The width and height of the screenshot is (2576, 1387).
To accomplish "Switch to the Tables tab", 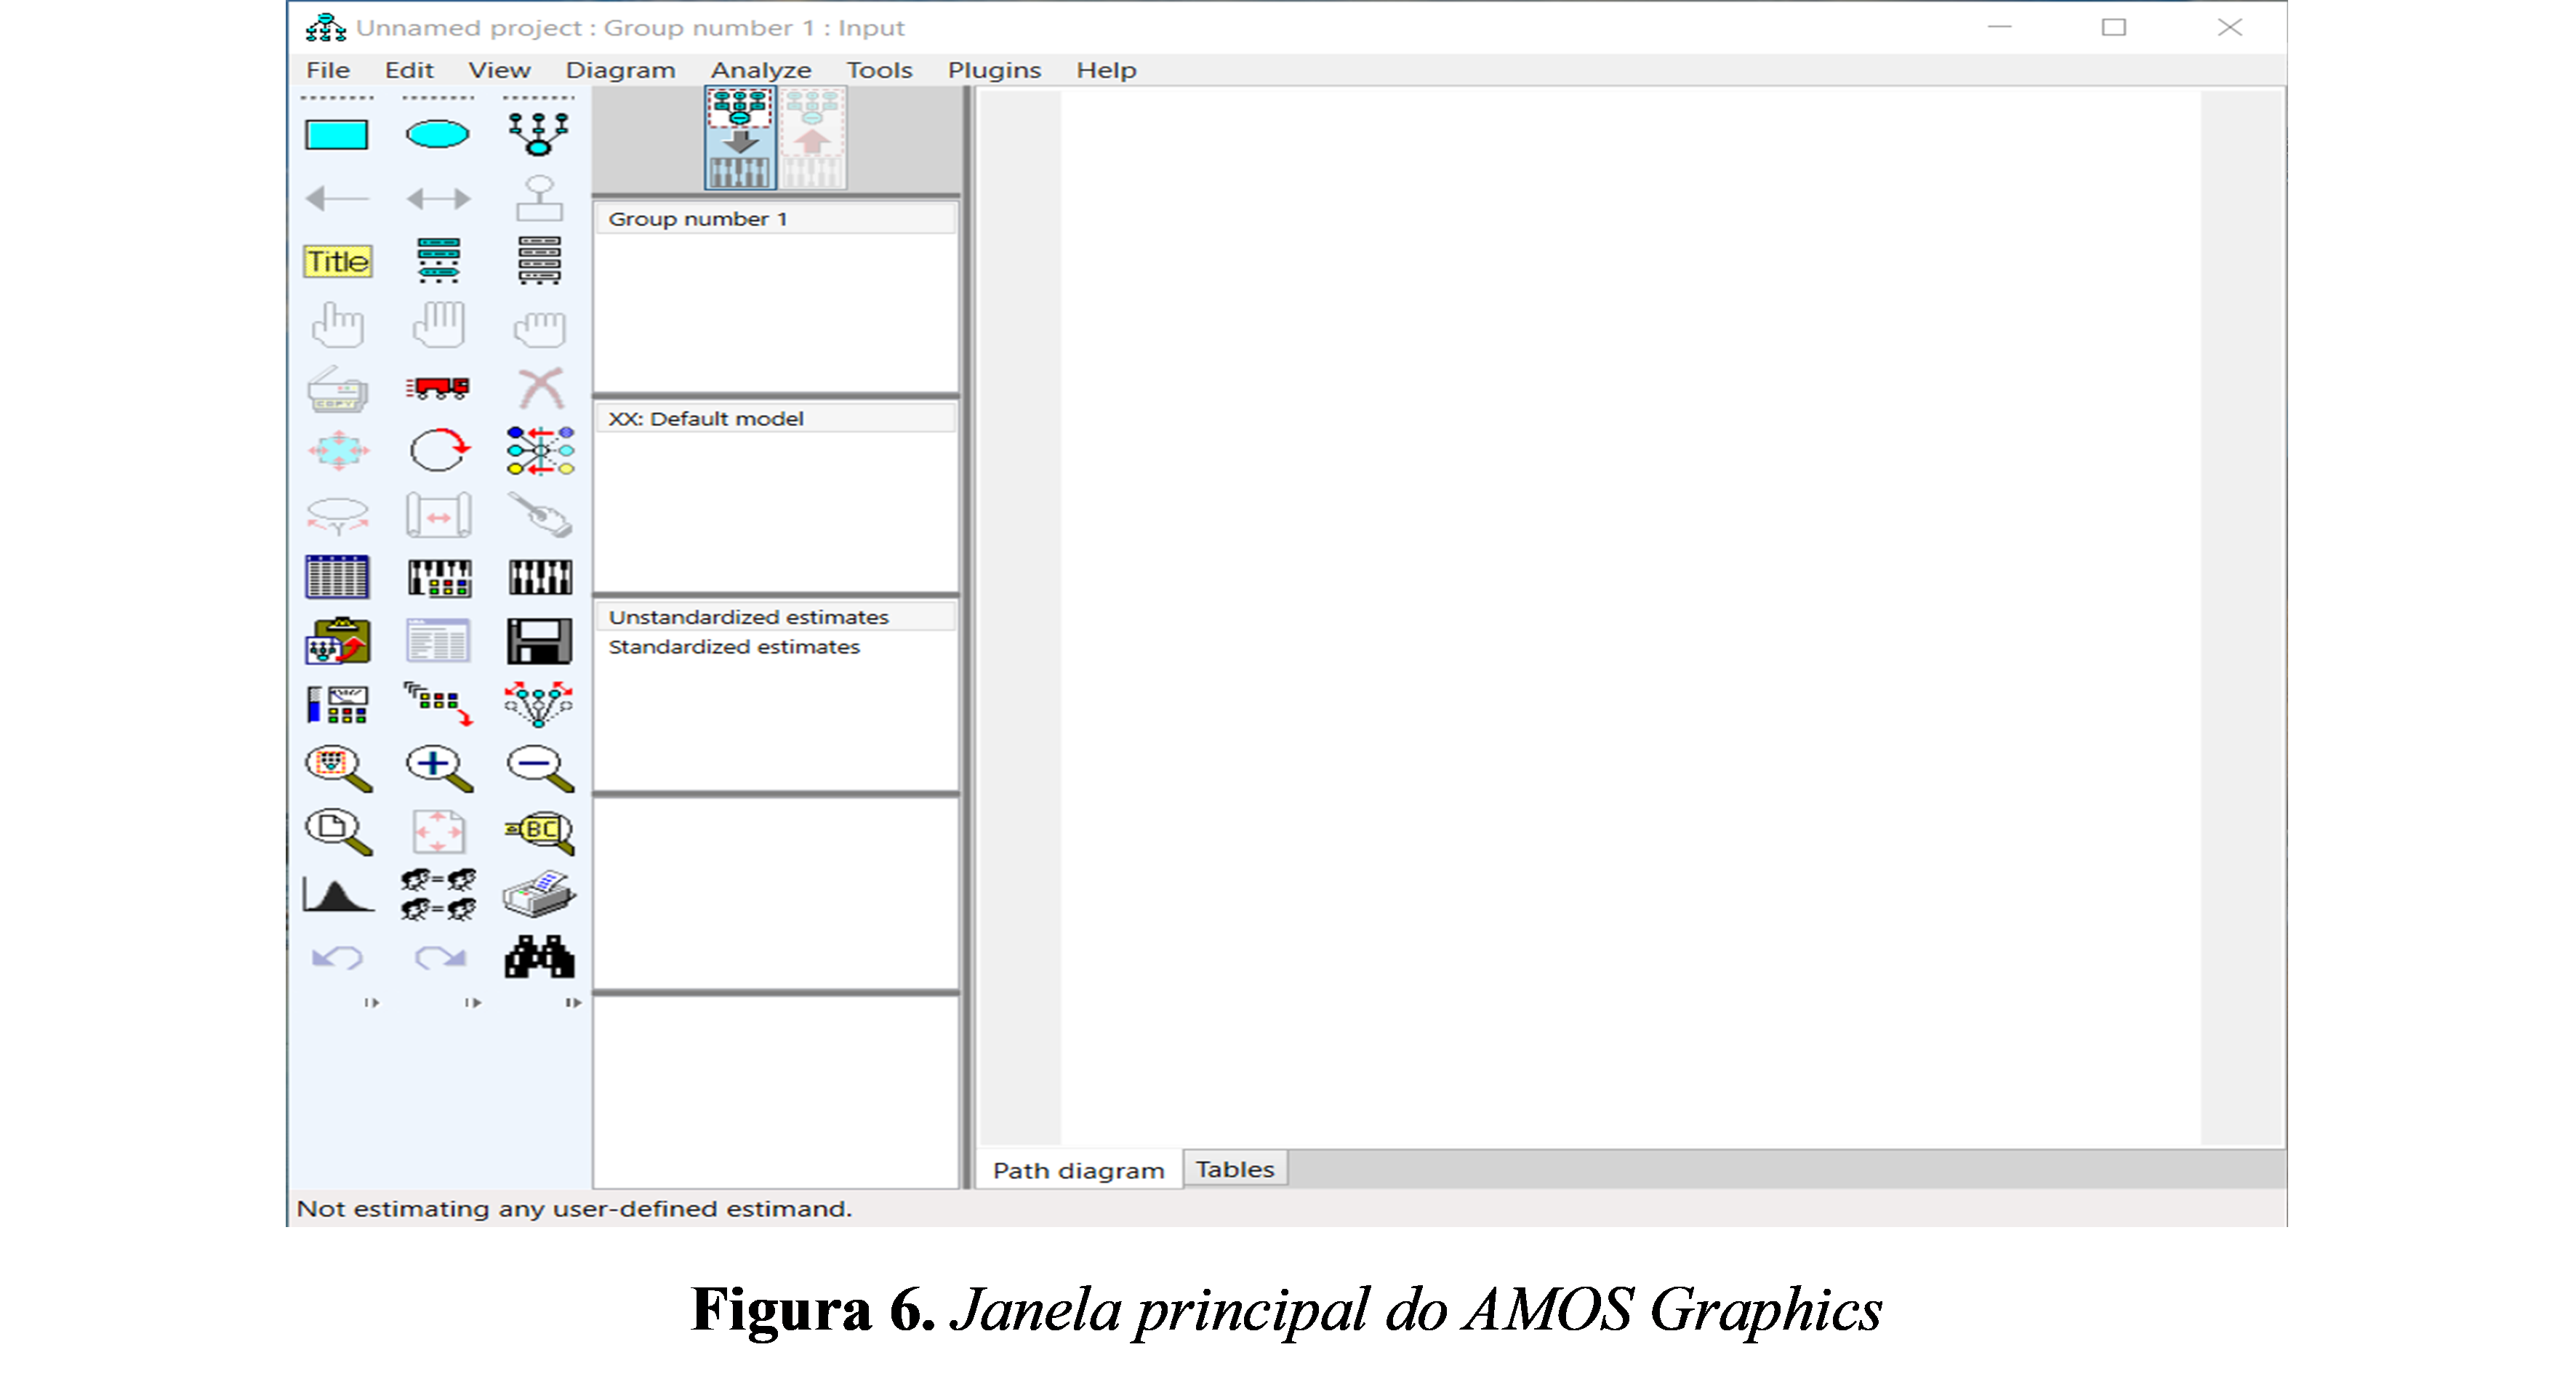I will (1234, 1169).
